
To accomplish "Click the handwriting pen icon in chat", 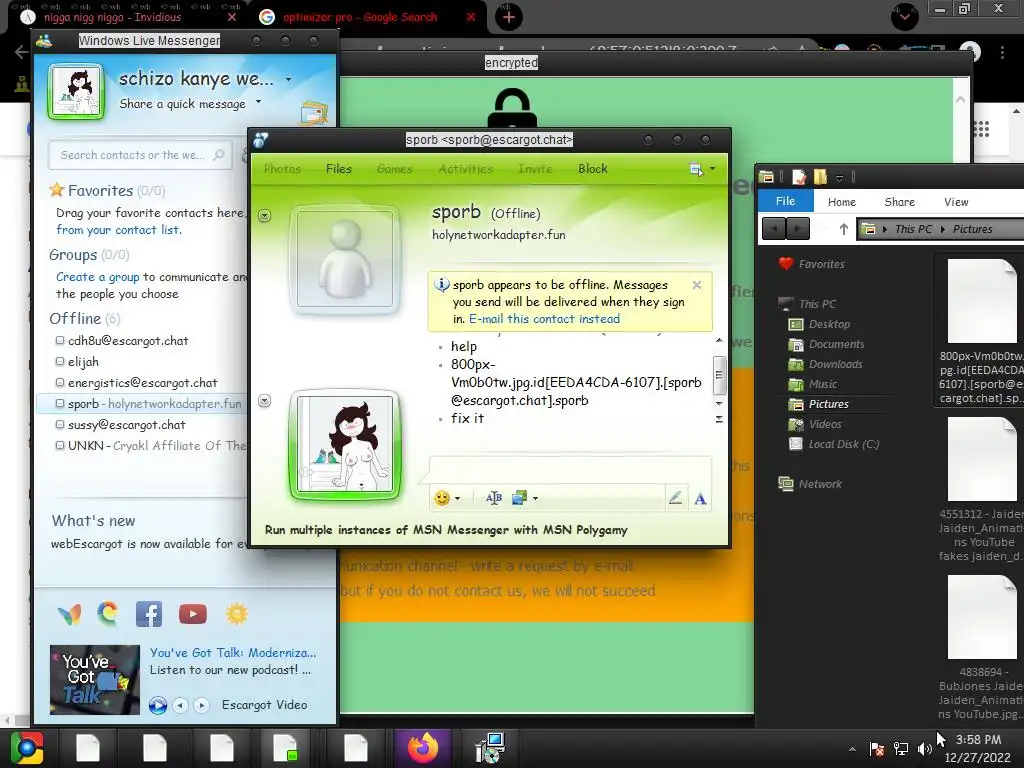I will [675, 498].
